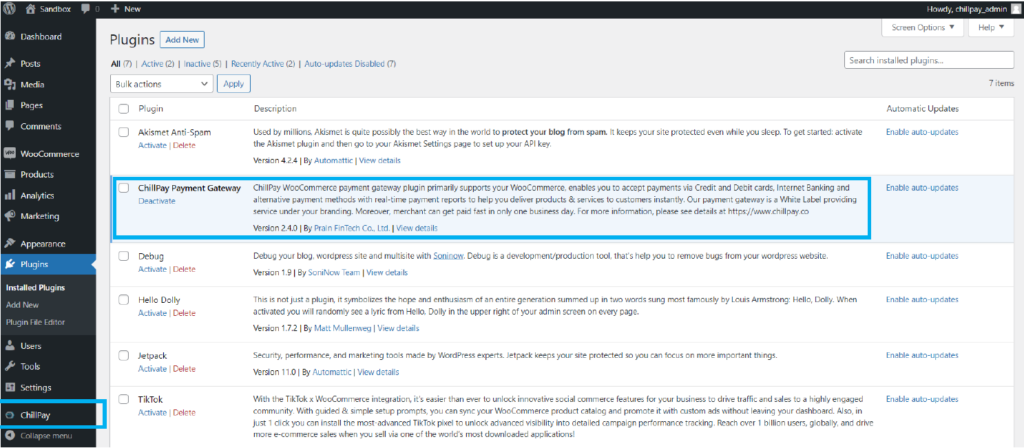Image resolution: width=1024 pixels, height=448 pixels.
Task: Expand the Help dropdown tab
Action: (x=991, y=27)
